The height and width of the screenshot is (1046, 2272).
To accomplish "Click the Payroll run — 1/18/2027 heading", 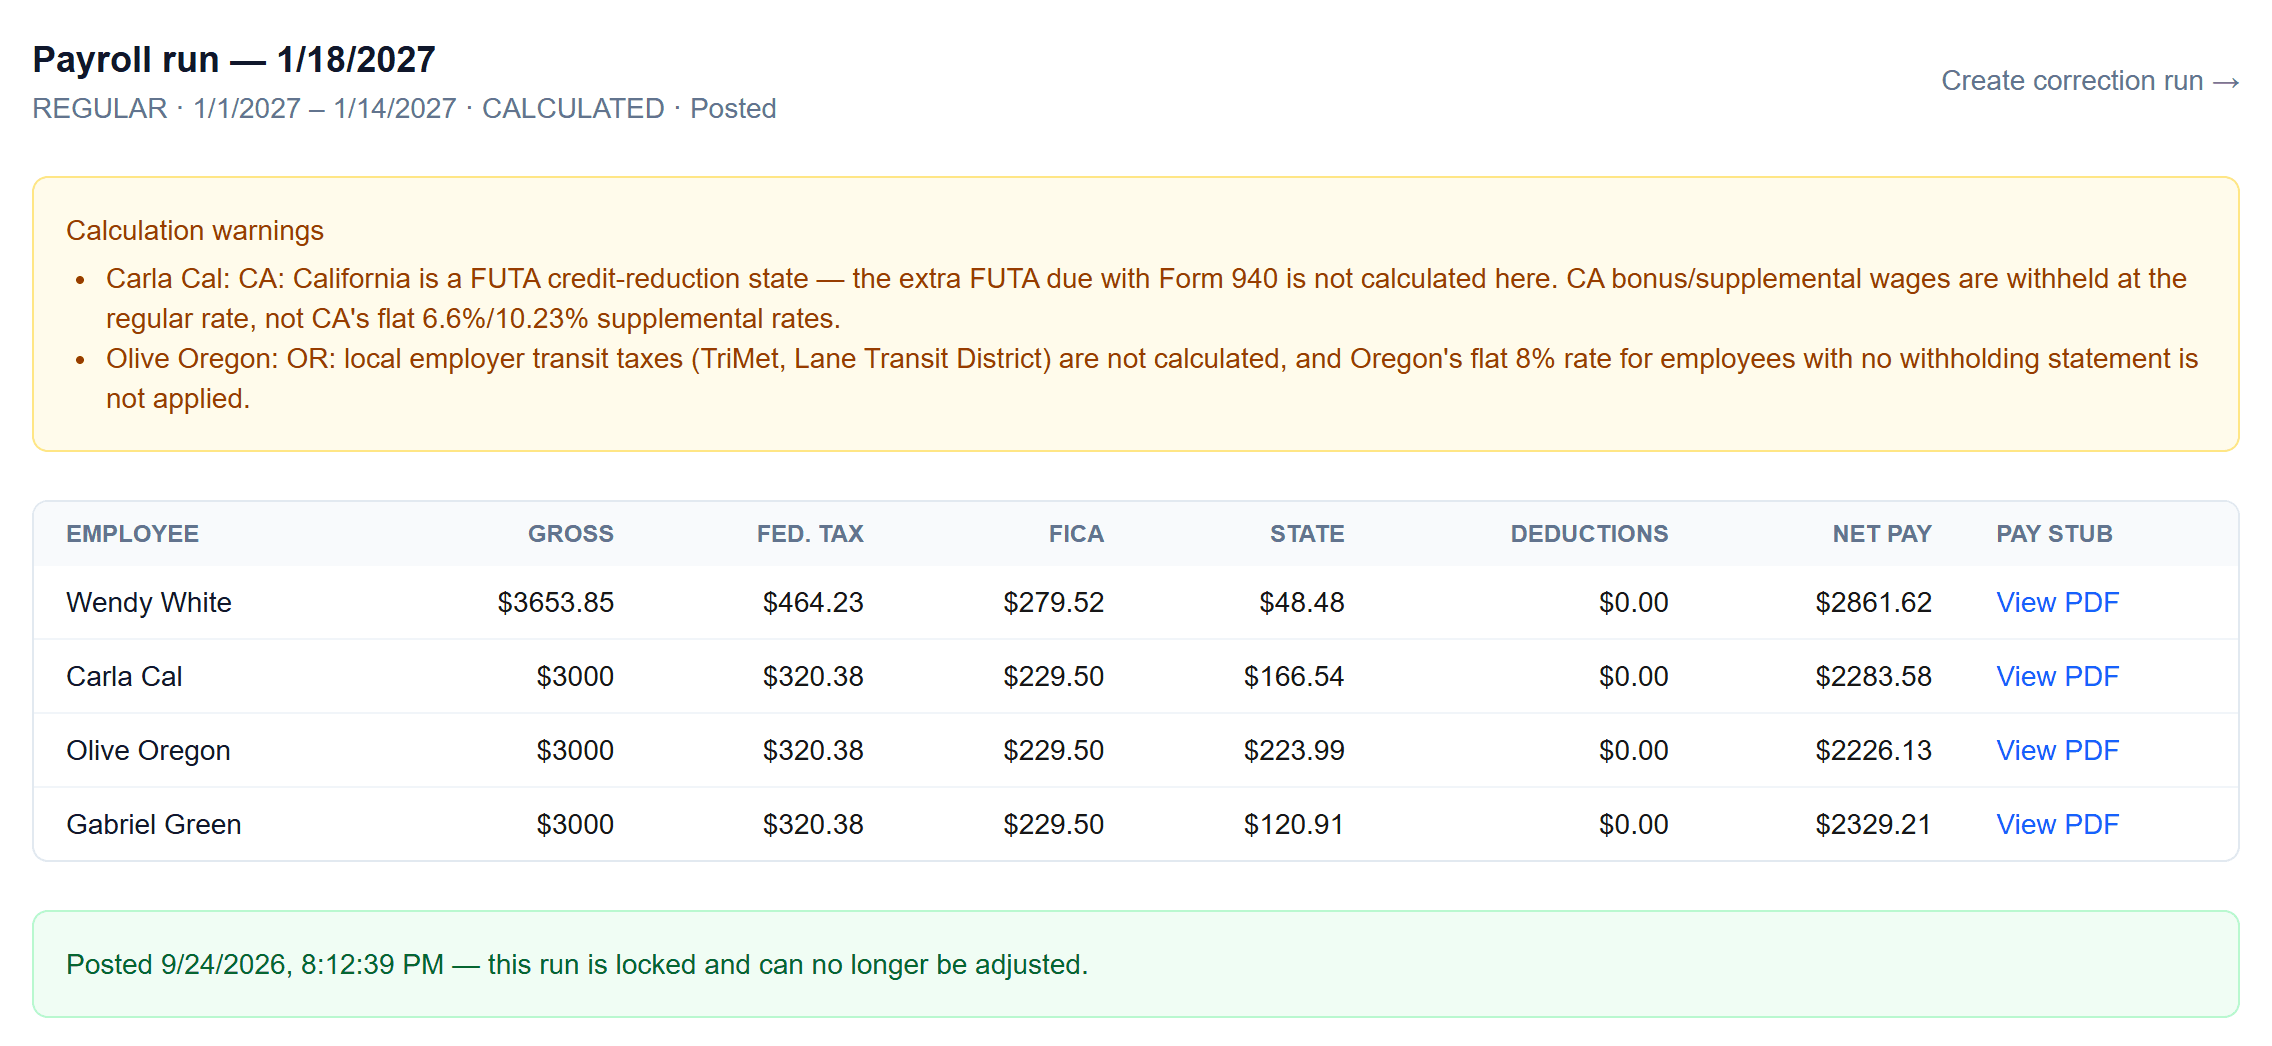I will (x=234, y=59).
